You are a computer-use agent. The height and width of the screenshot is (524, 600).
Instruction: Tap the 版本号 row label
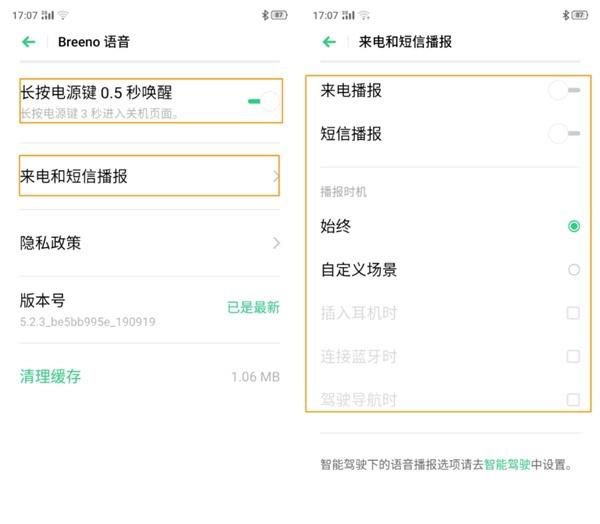click(42, 300)
